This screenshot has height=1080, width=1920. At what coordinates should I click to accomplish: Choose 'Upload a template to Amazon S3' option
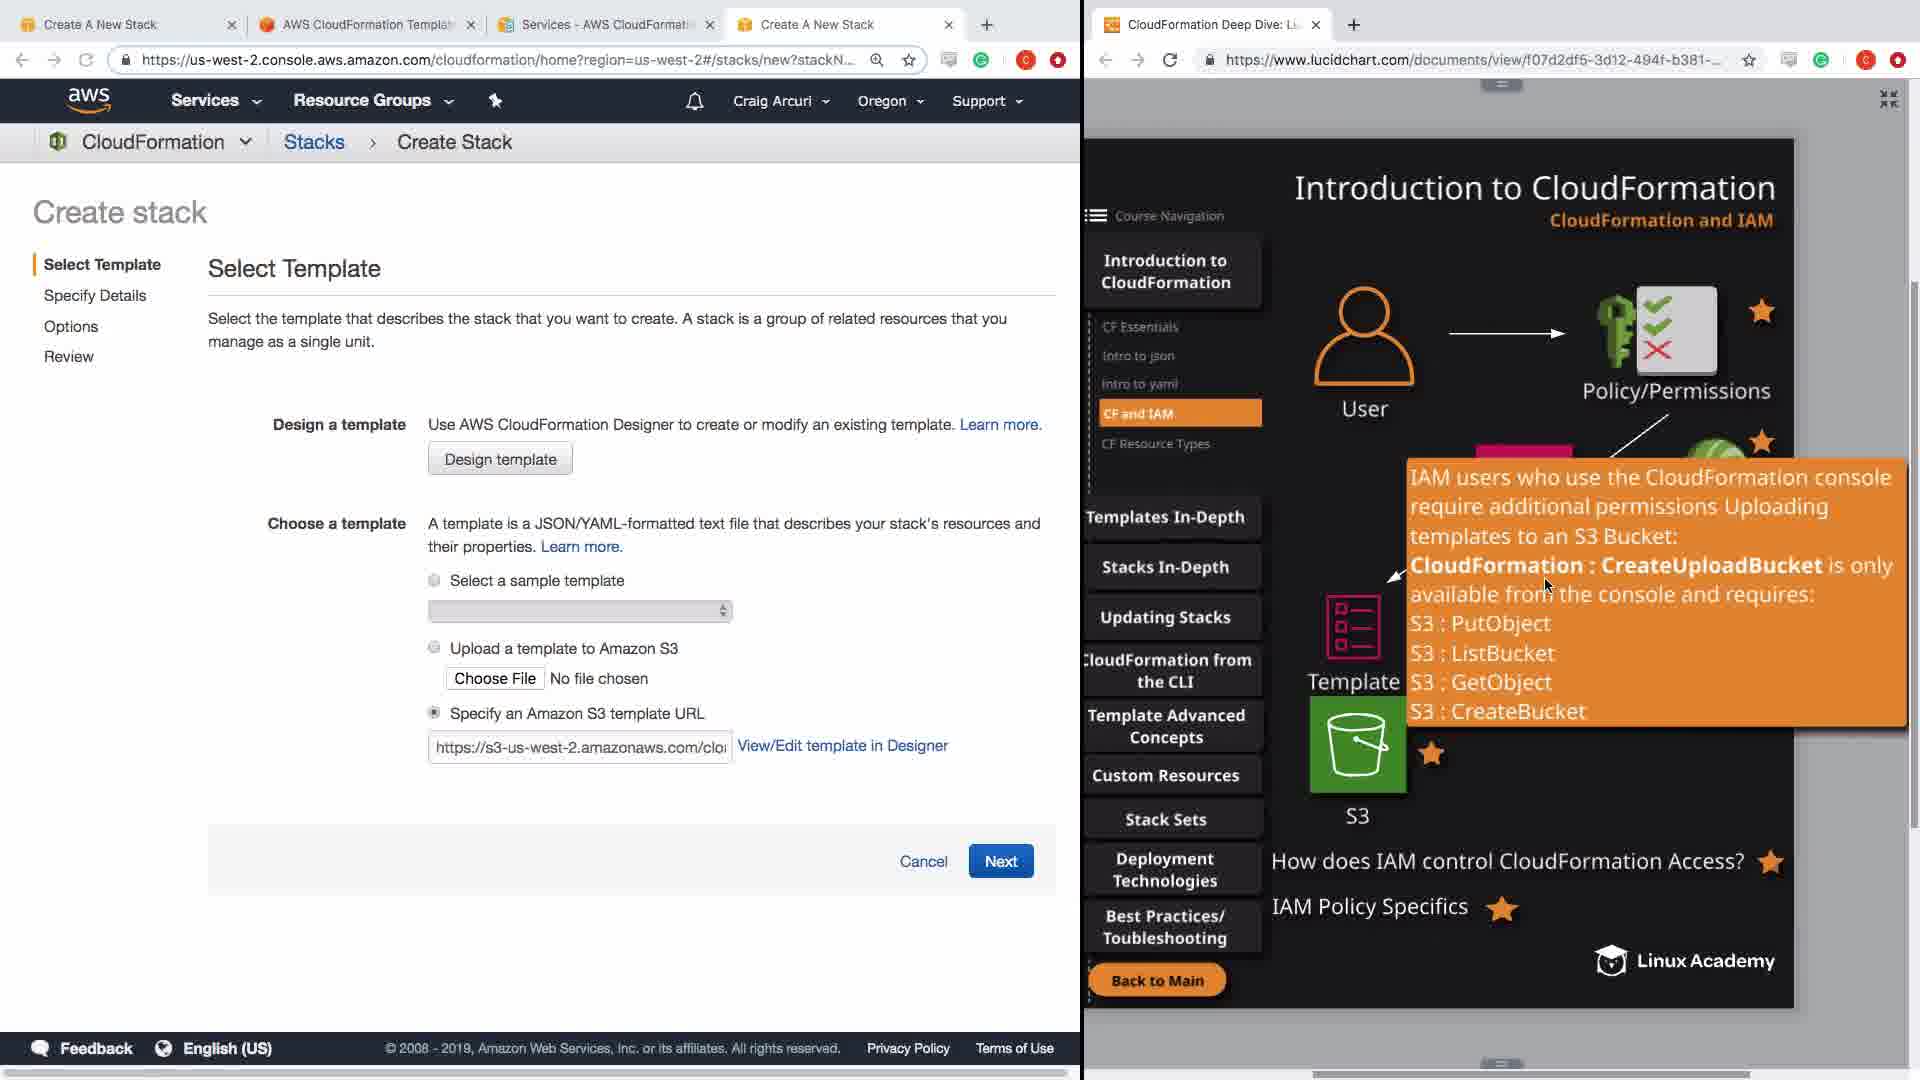coord(434,648)
